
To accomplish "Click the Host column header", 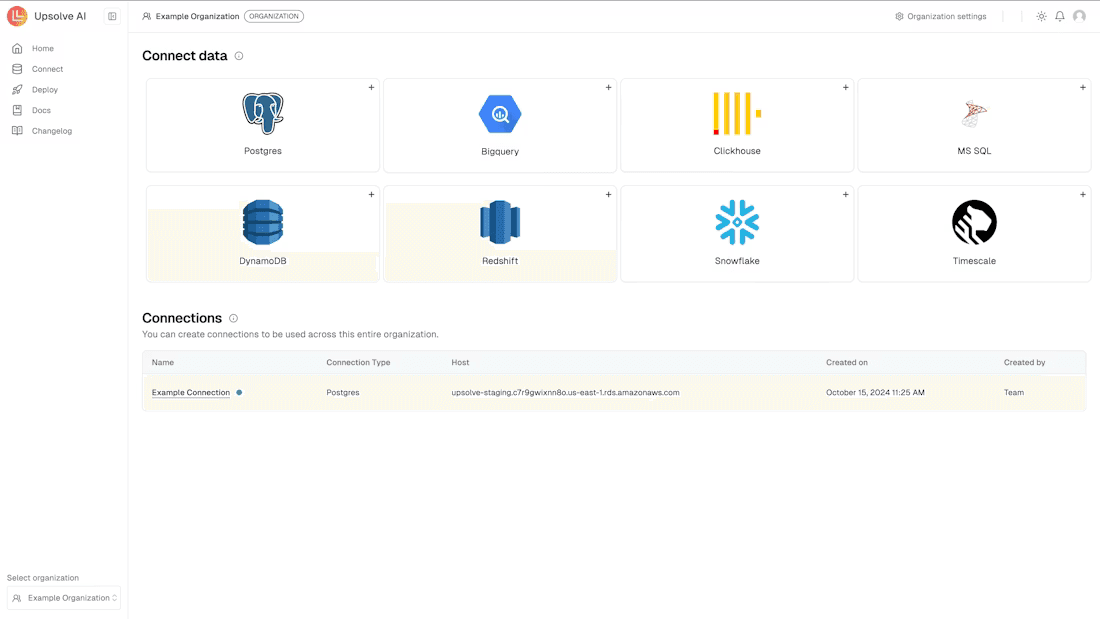I will [460, 362].
